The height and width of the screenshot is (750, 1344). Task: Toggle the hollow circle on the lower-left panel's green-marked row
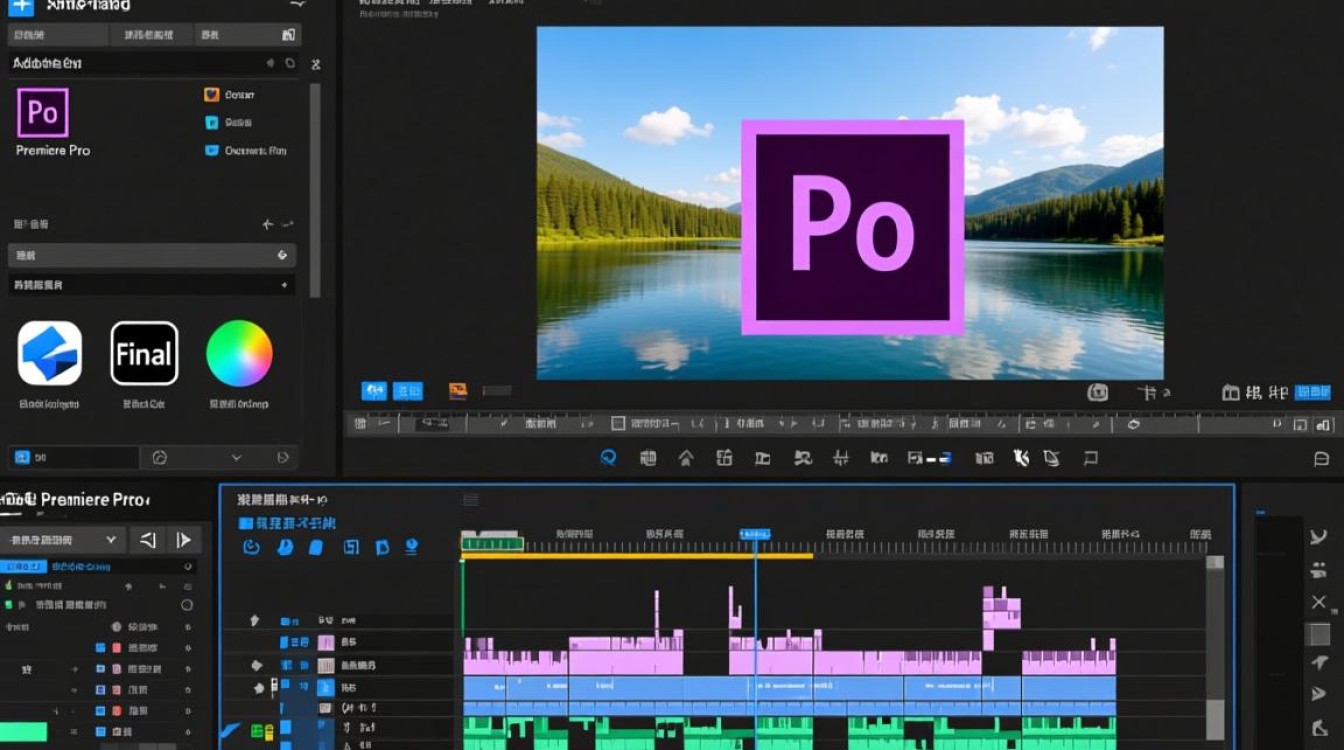[186, 605]
